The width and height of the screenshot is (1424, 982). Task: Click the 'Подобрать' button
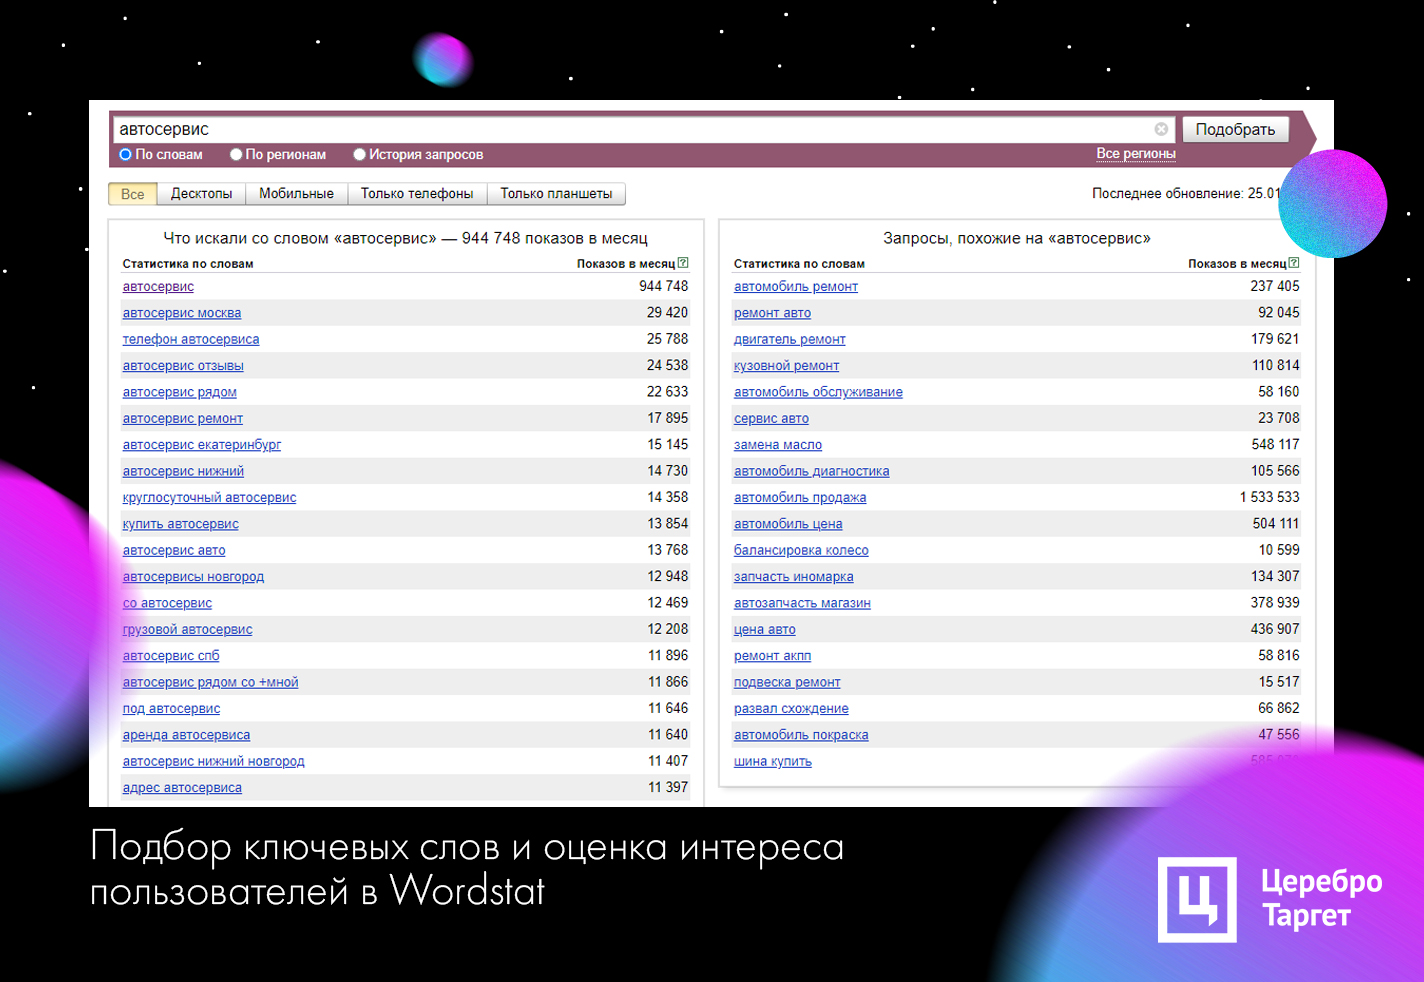coord(1235,129)
